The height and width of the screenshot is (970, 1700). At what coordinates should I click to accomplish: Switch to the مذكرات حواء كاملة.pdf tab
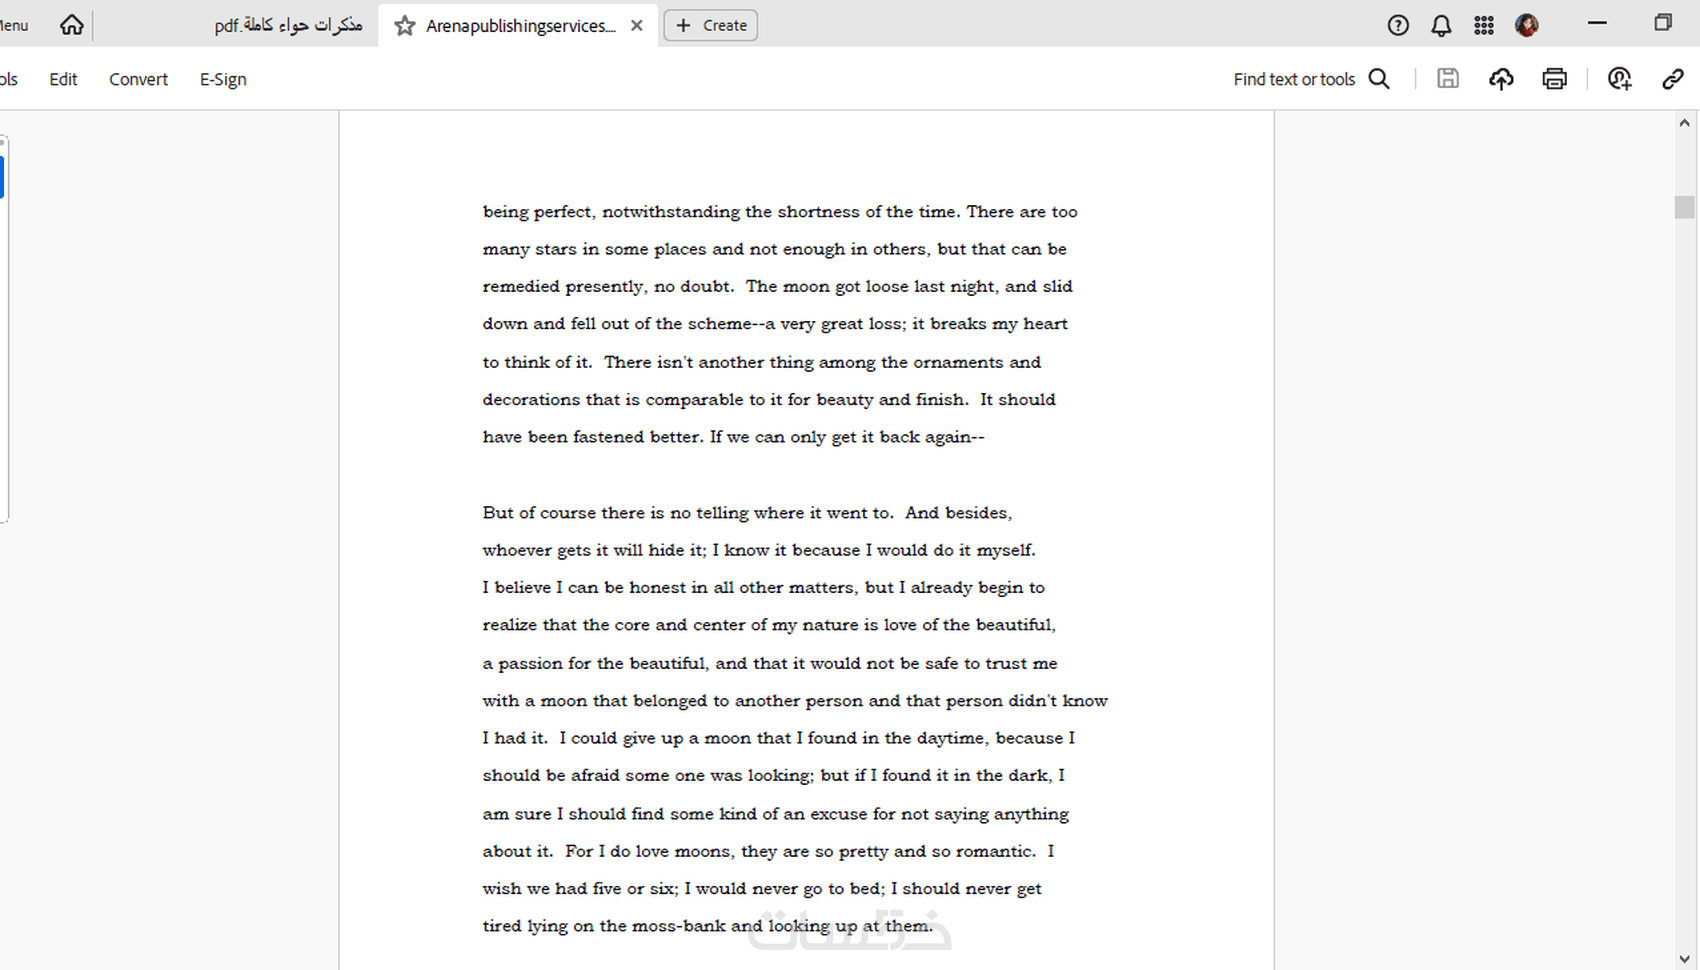point(288,25)
